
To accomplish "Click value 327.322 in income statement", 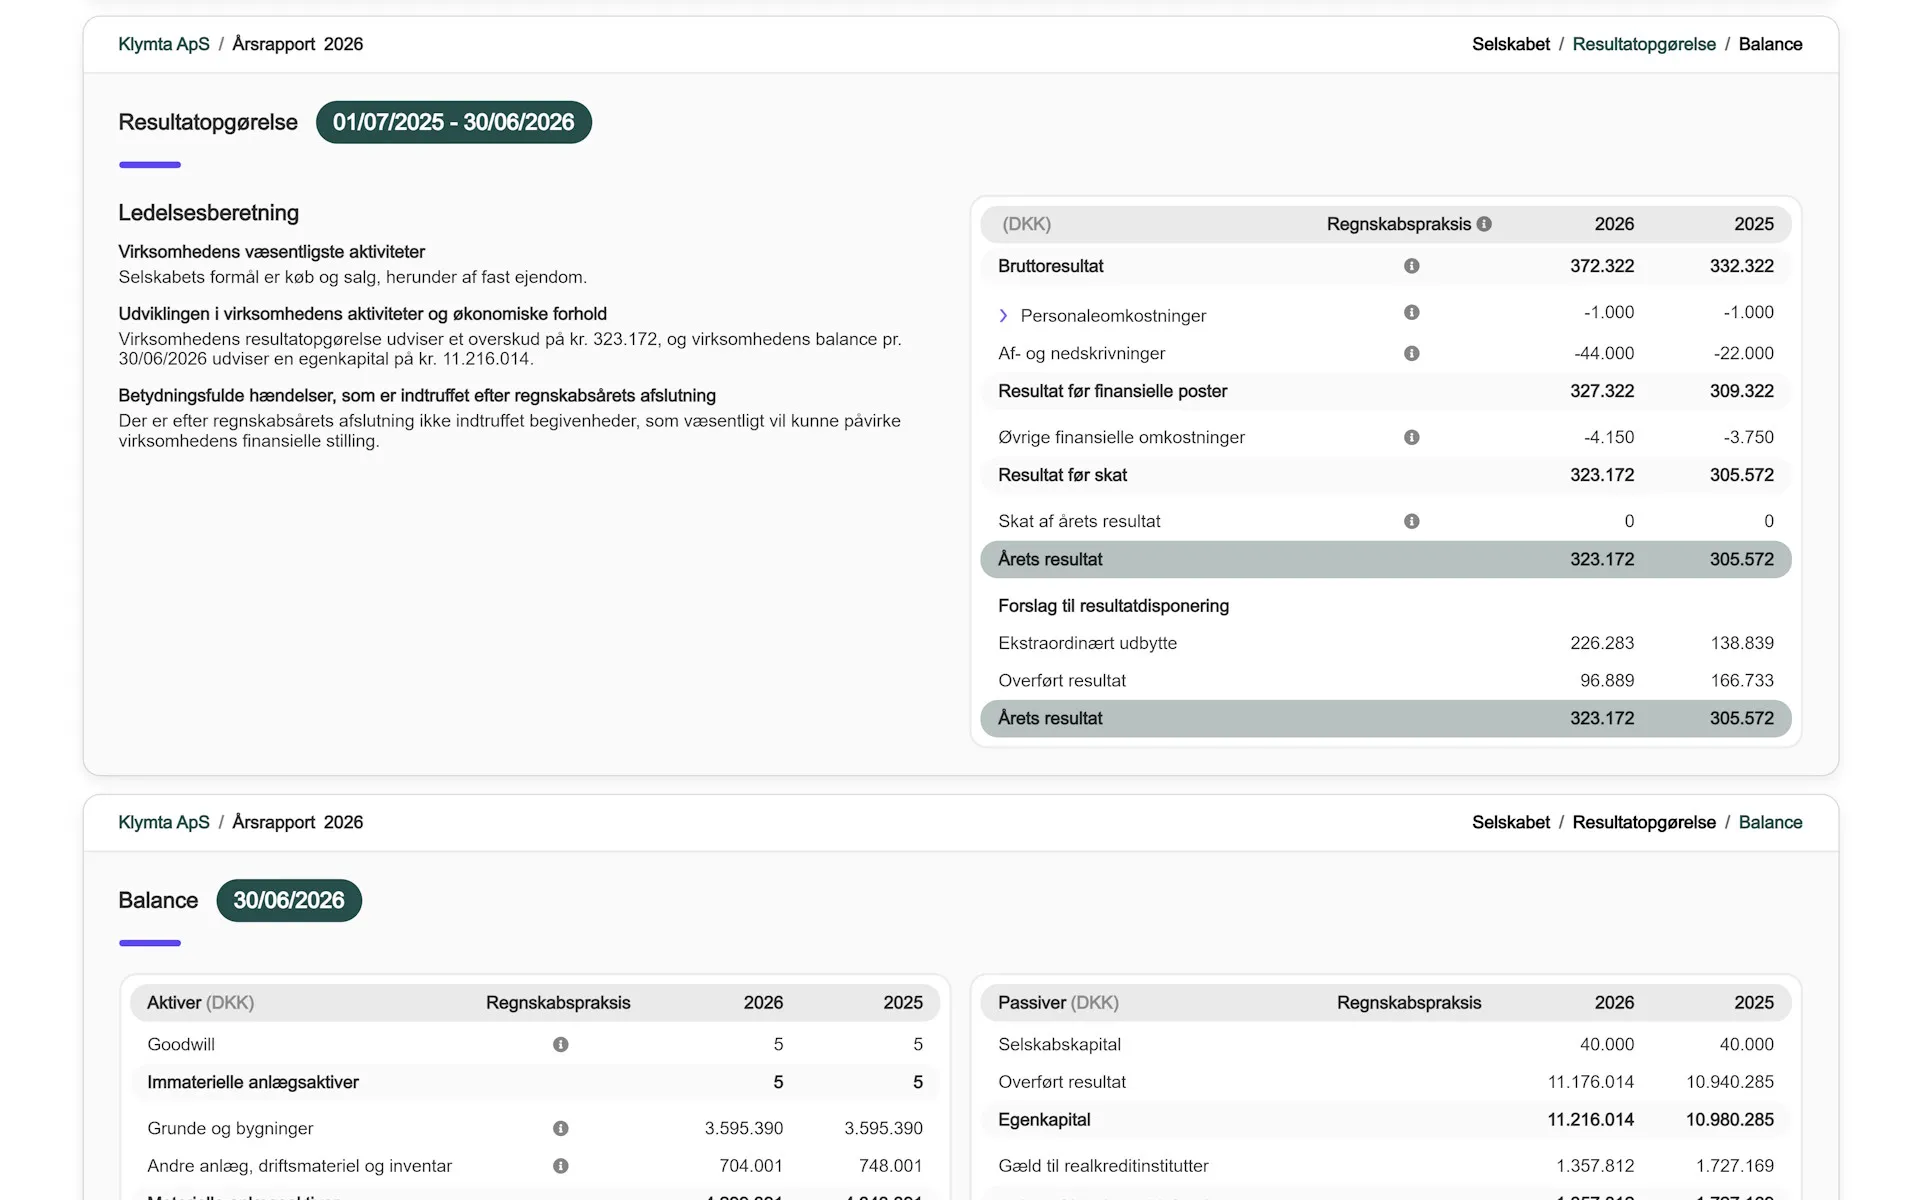I will pos(1602,391).
